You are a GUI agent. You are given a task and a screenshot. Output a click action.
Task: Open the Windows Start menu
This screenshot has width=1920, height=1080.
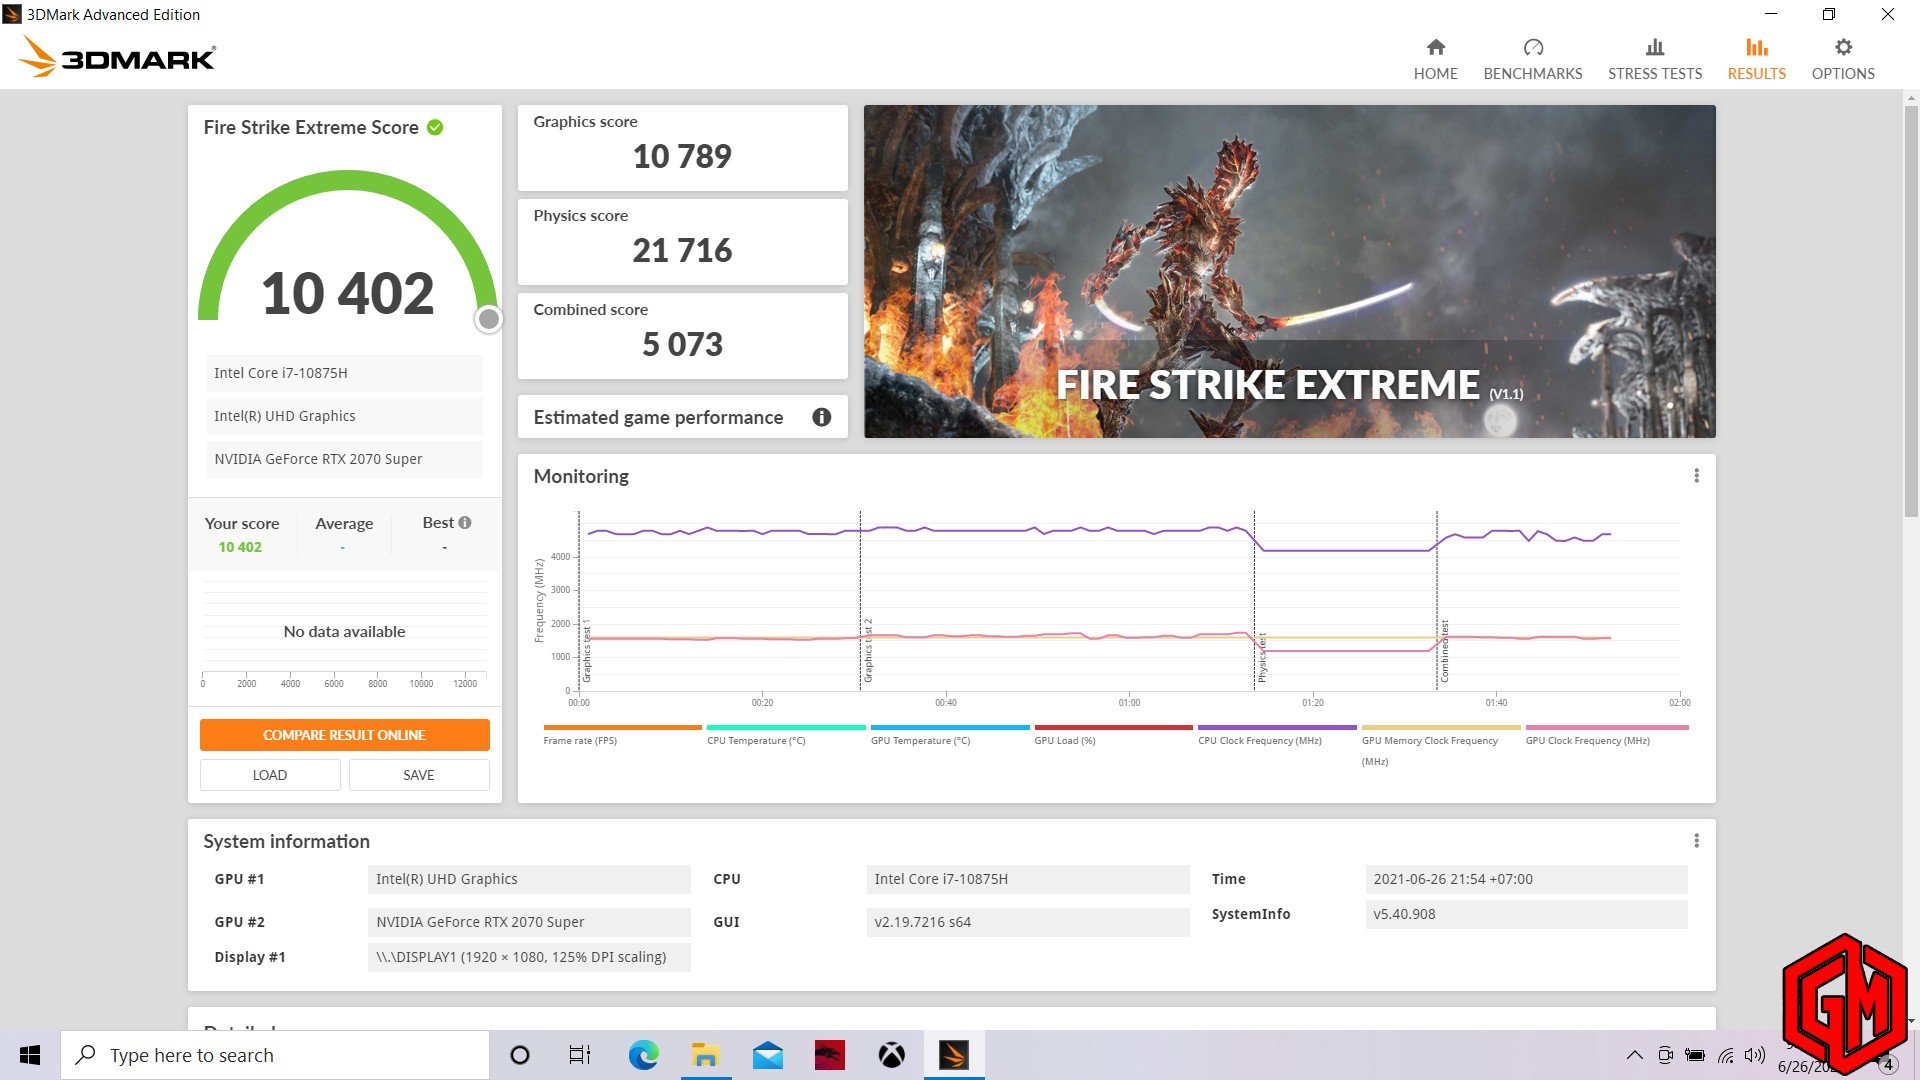coord(30,1055)
